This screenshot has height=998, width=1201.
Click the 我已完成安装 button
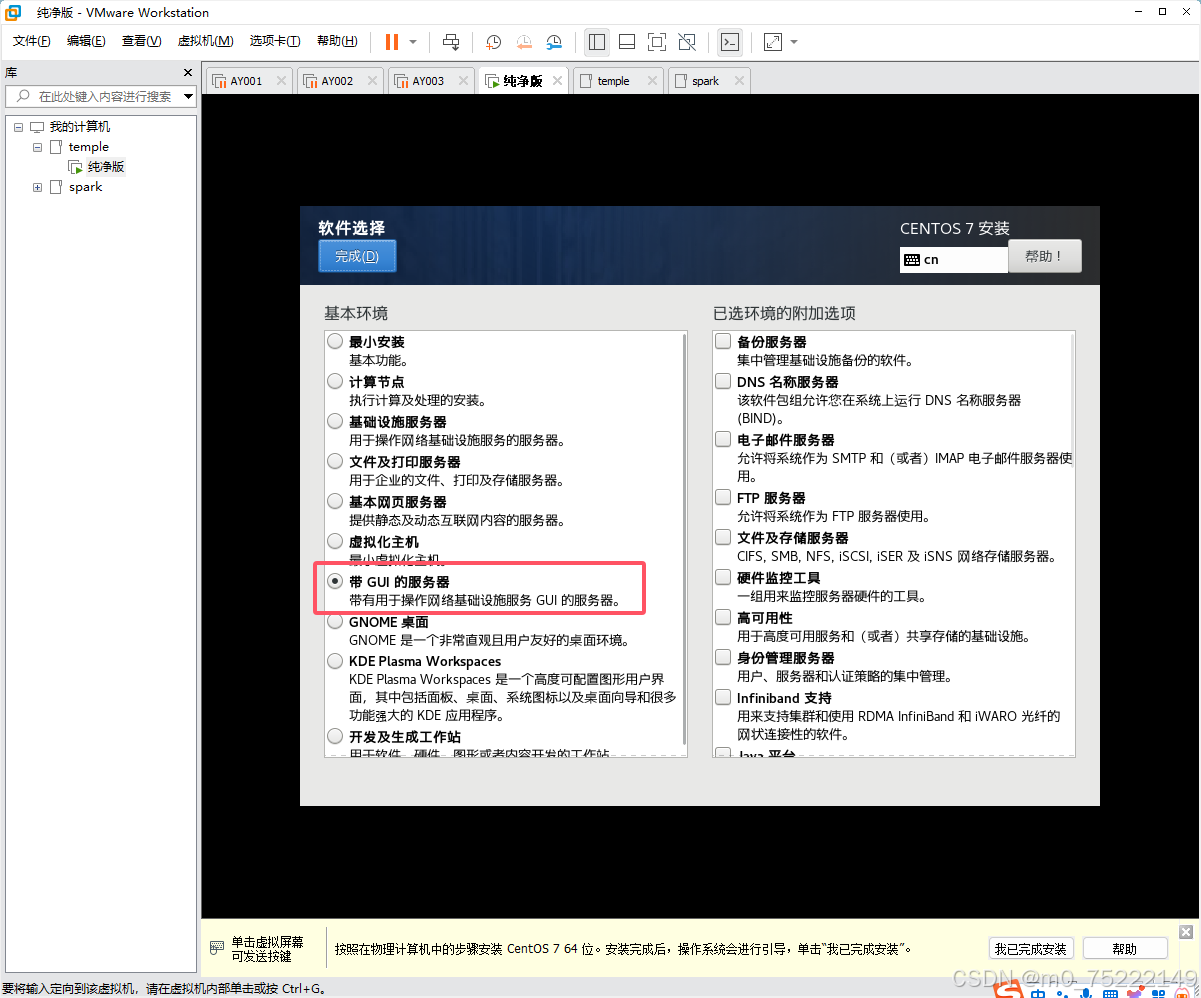(x=1031, y=949)
